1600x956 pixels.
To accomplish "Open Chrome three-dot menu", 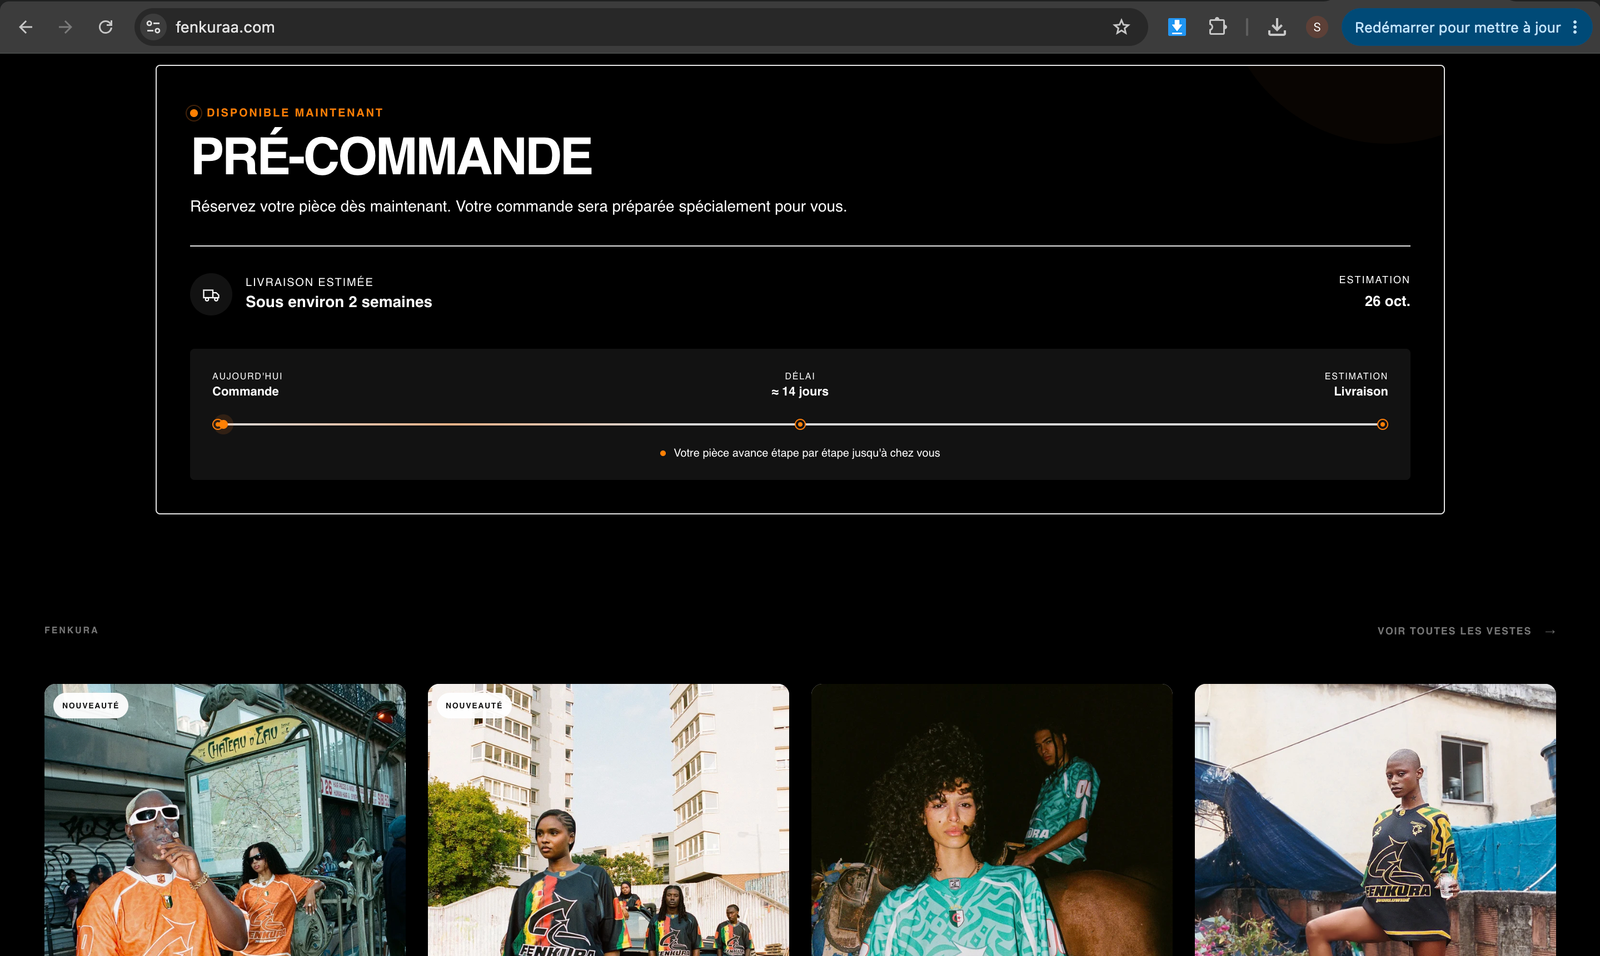I will (x=1575, y=27).
